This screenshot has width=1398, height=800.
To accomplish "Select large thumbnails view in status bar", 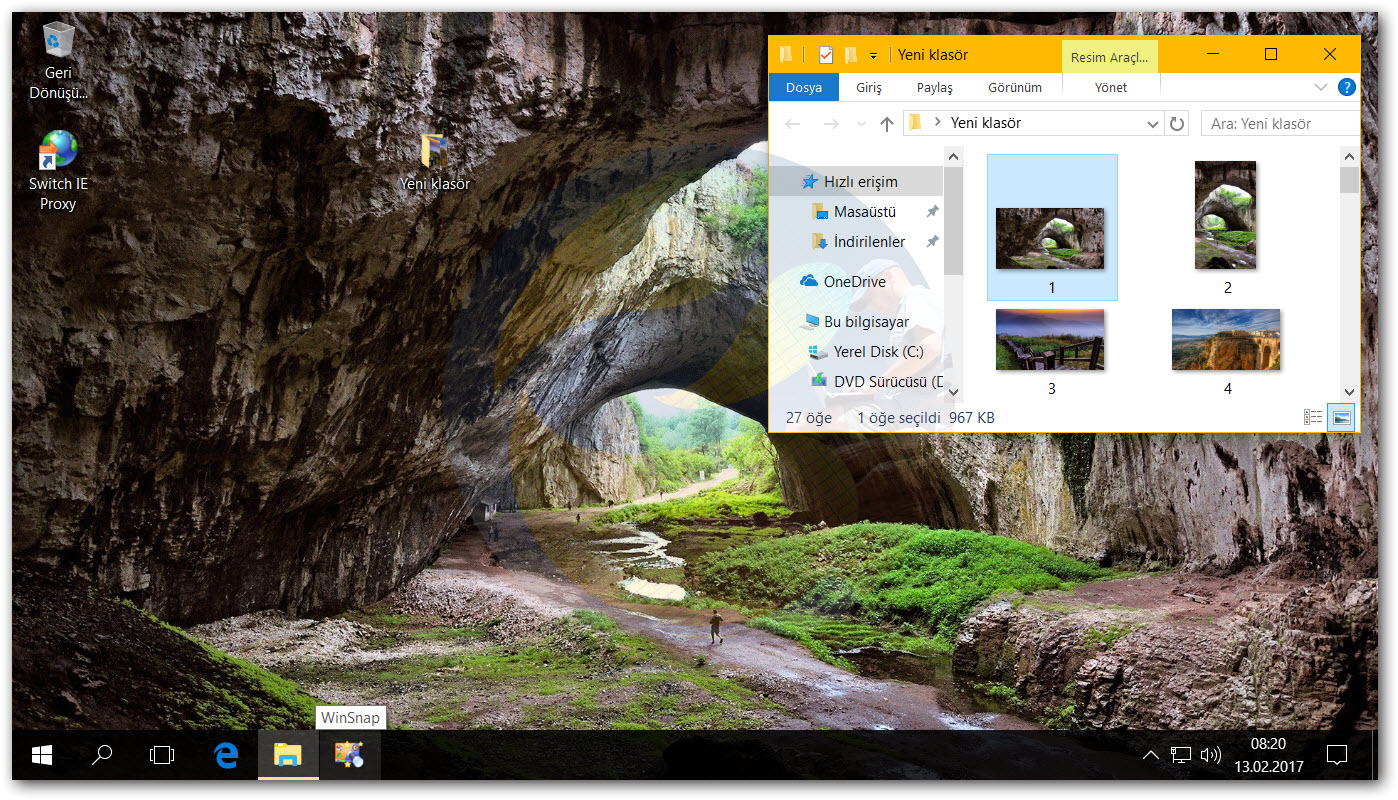I will [1340, 417].
